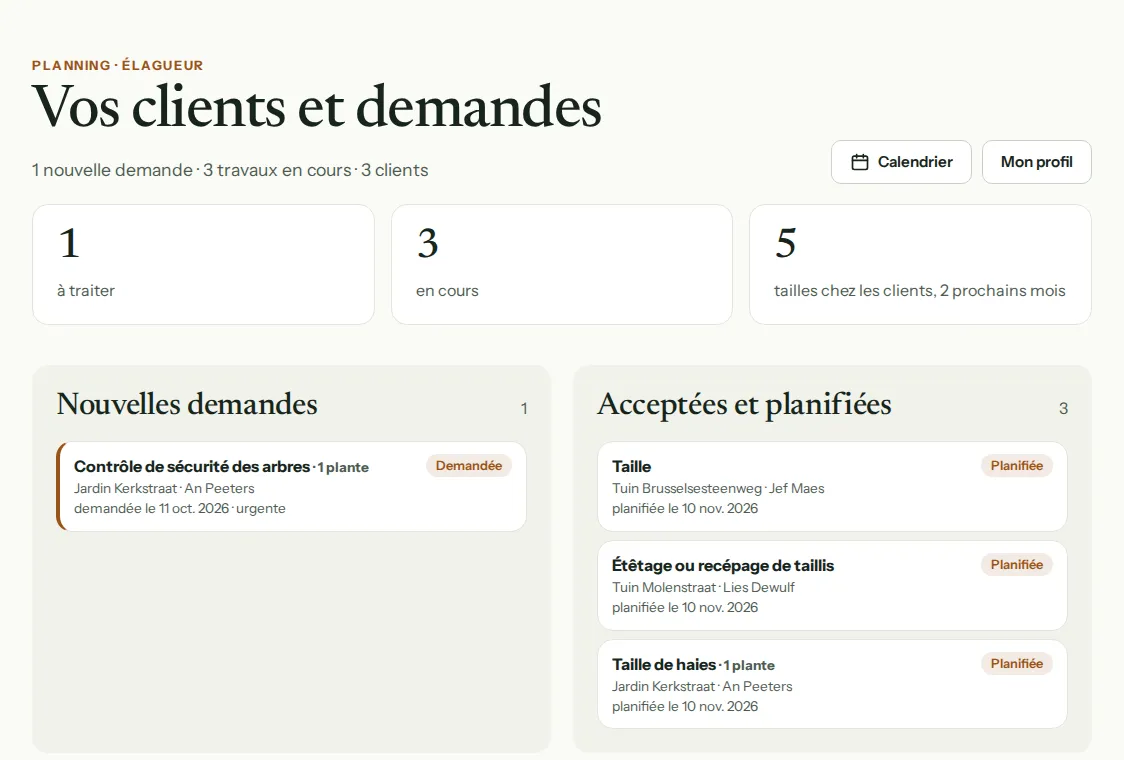Click the calendar icon in Calendrier button
This screenshot has height=760, width=1124.
coord(859,162)
